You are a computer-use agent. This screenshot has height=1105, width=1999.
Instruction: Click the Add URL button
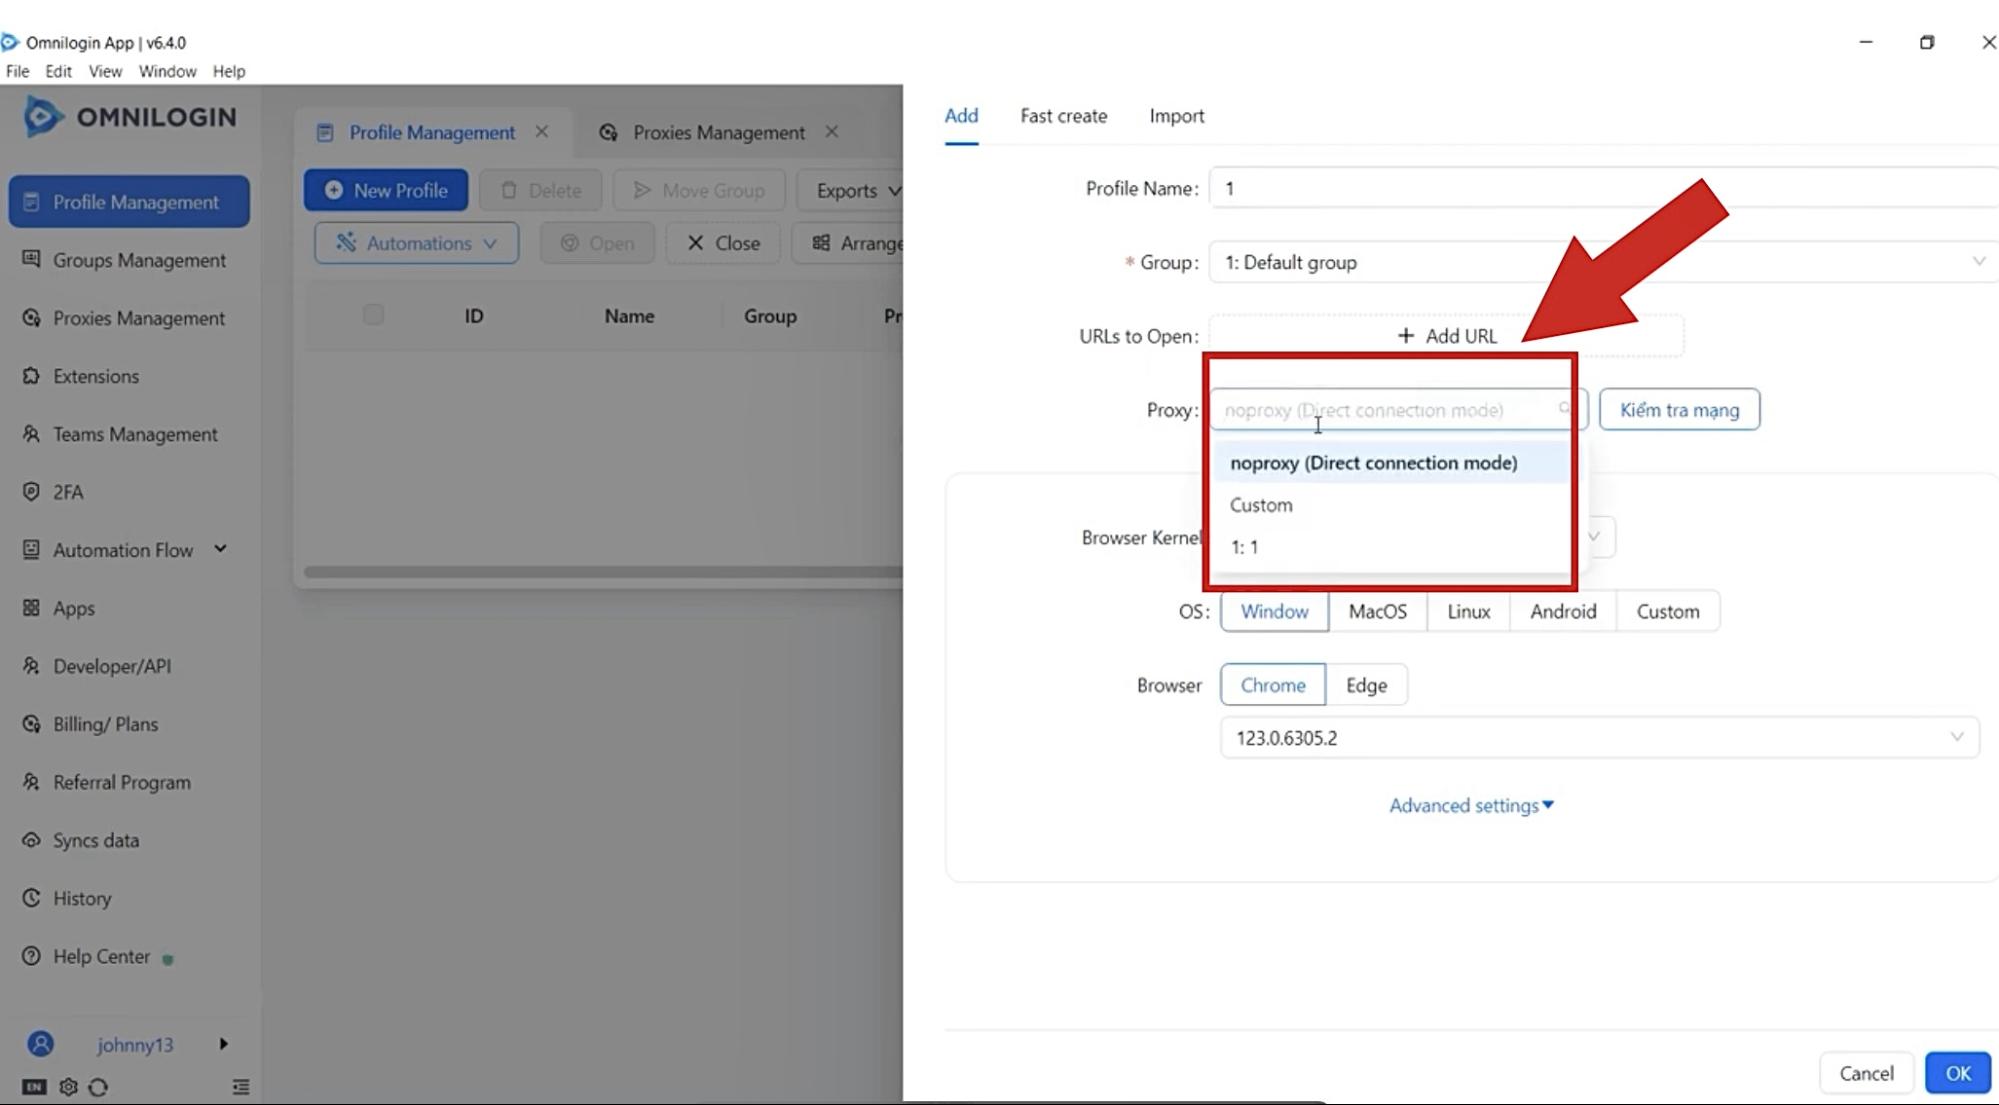(1446, 336)
